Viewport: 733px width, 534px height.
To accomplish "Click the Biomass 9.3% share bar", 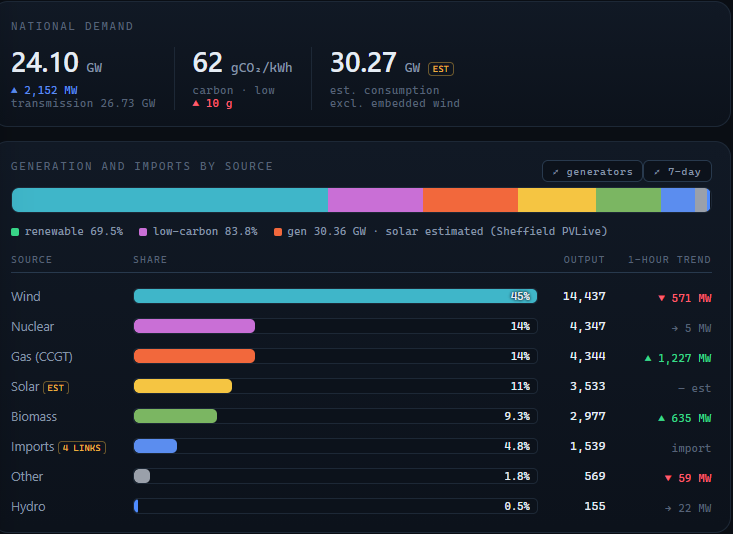I will click(x=335, y=416).
